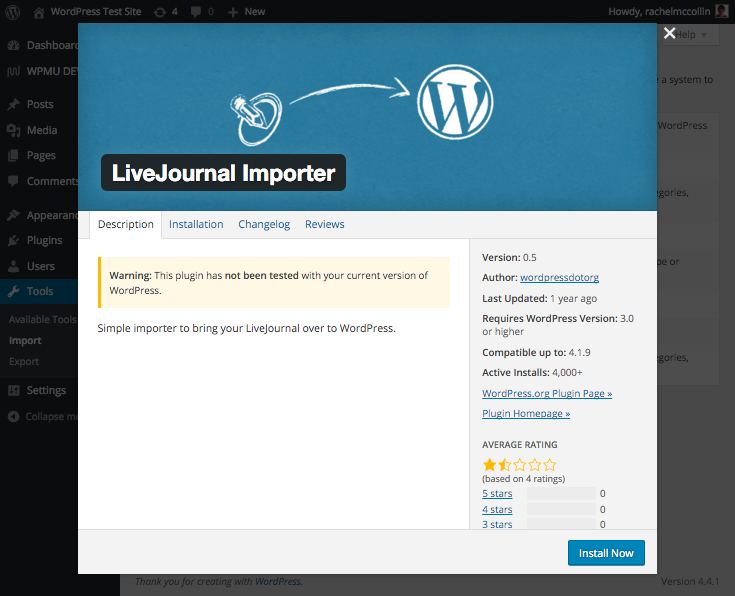Click 'Compatible up to: 4.1.9' text

(536, 353)
